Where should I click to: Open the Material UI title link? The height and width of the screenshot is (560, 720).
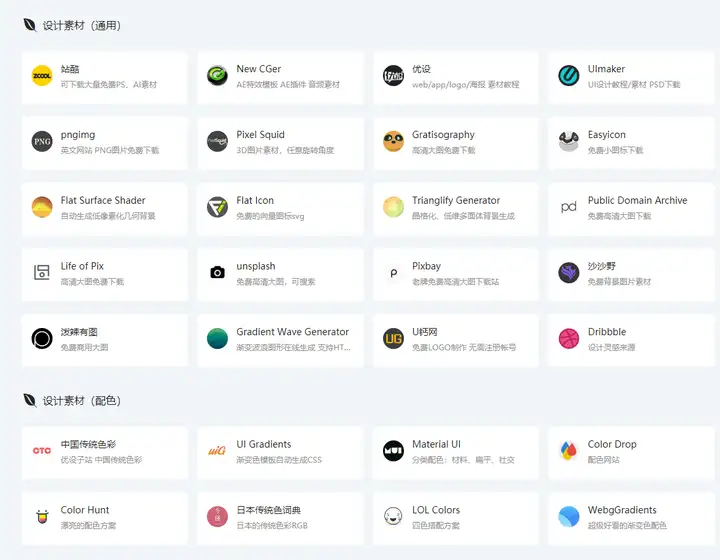pyautogui.click(x=436, y=444)
